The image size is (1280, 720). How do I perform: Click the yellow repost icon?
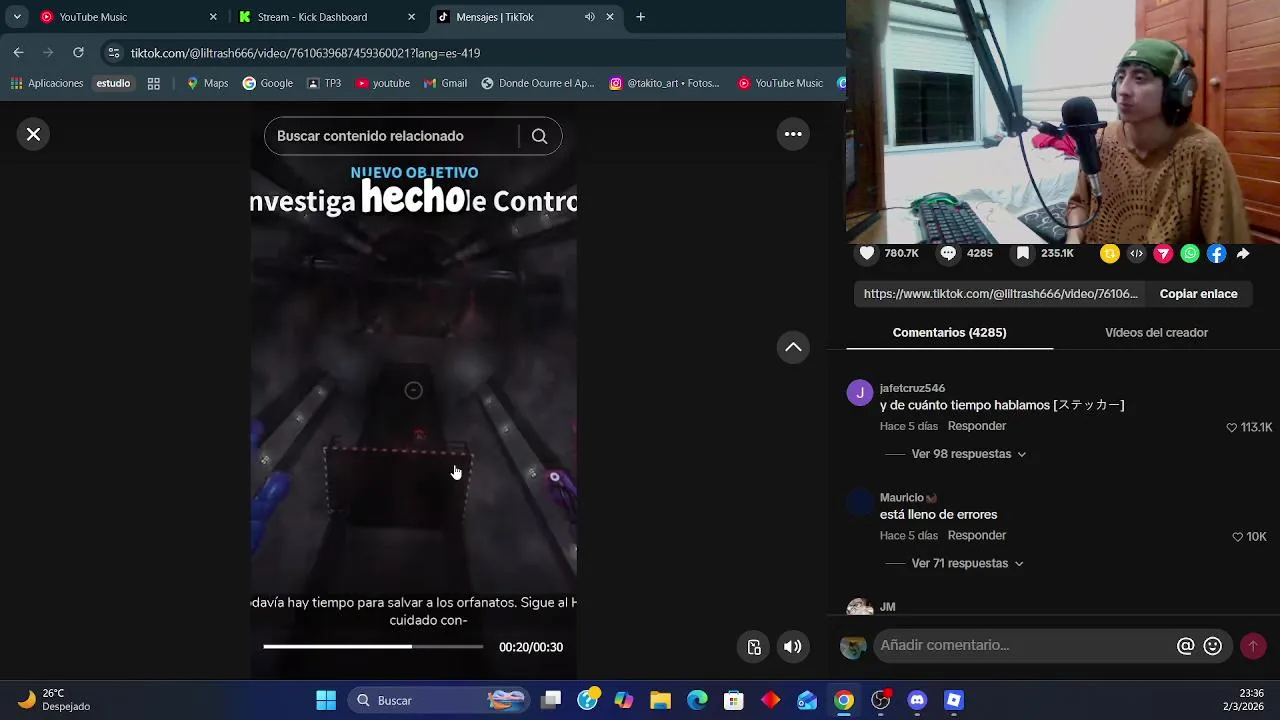click(x=1109, y=254)
